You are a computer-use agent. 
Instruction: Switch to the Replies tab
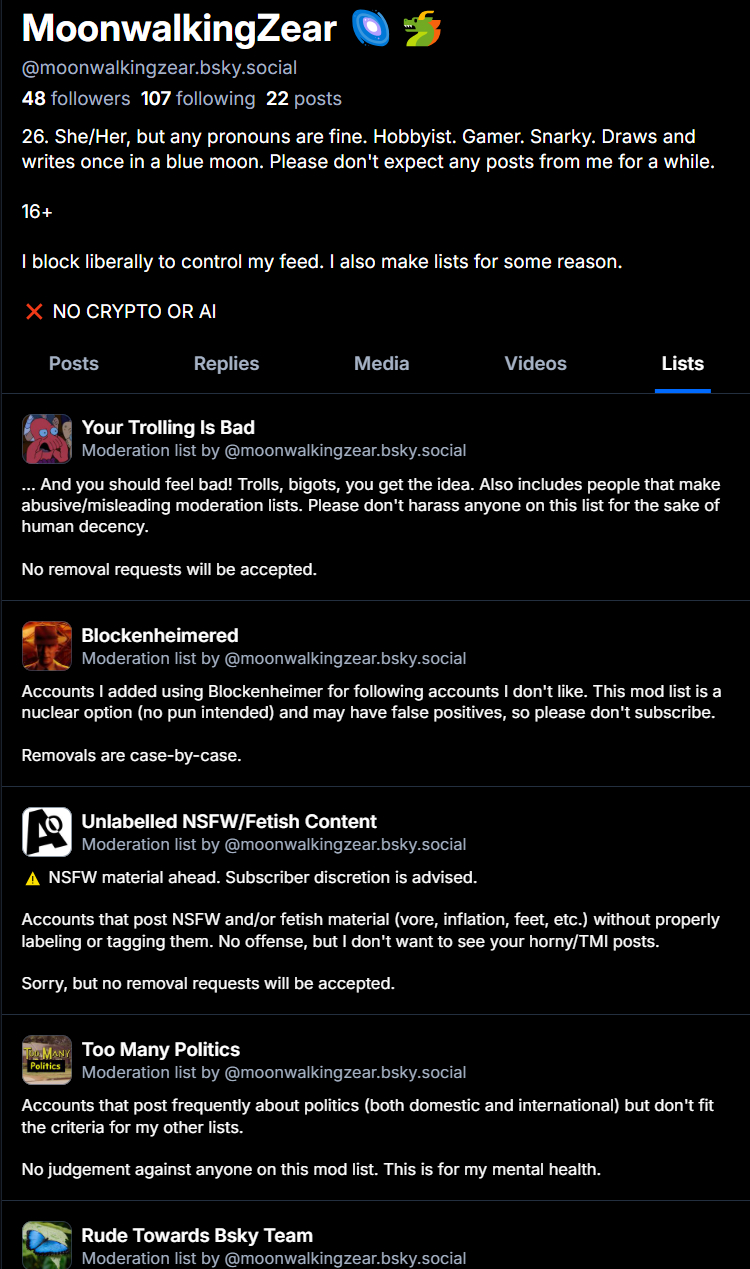pyautogui.click(x=226, y=364)
